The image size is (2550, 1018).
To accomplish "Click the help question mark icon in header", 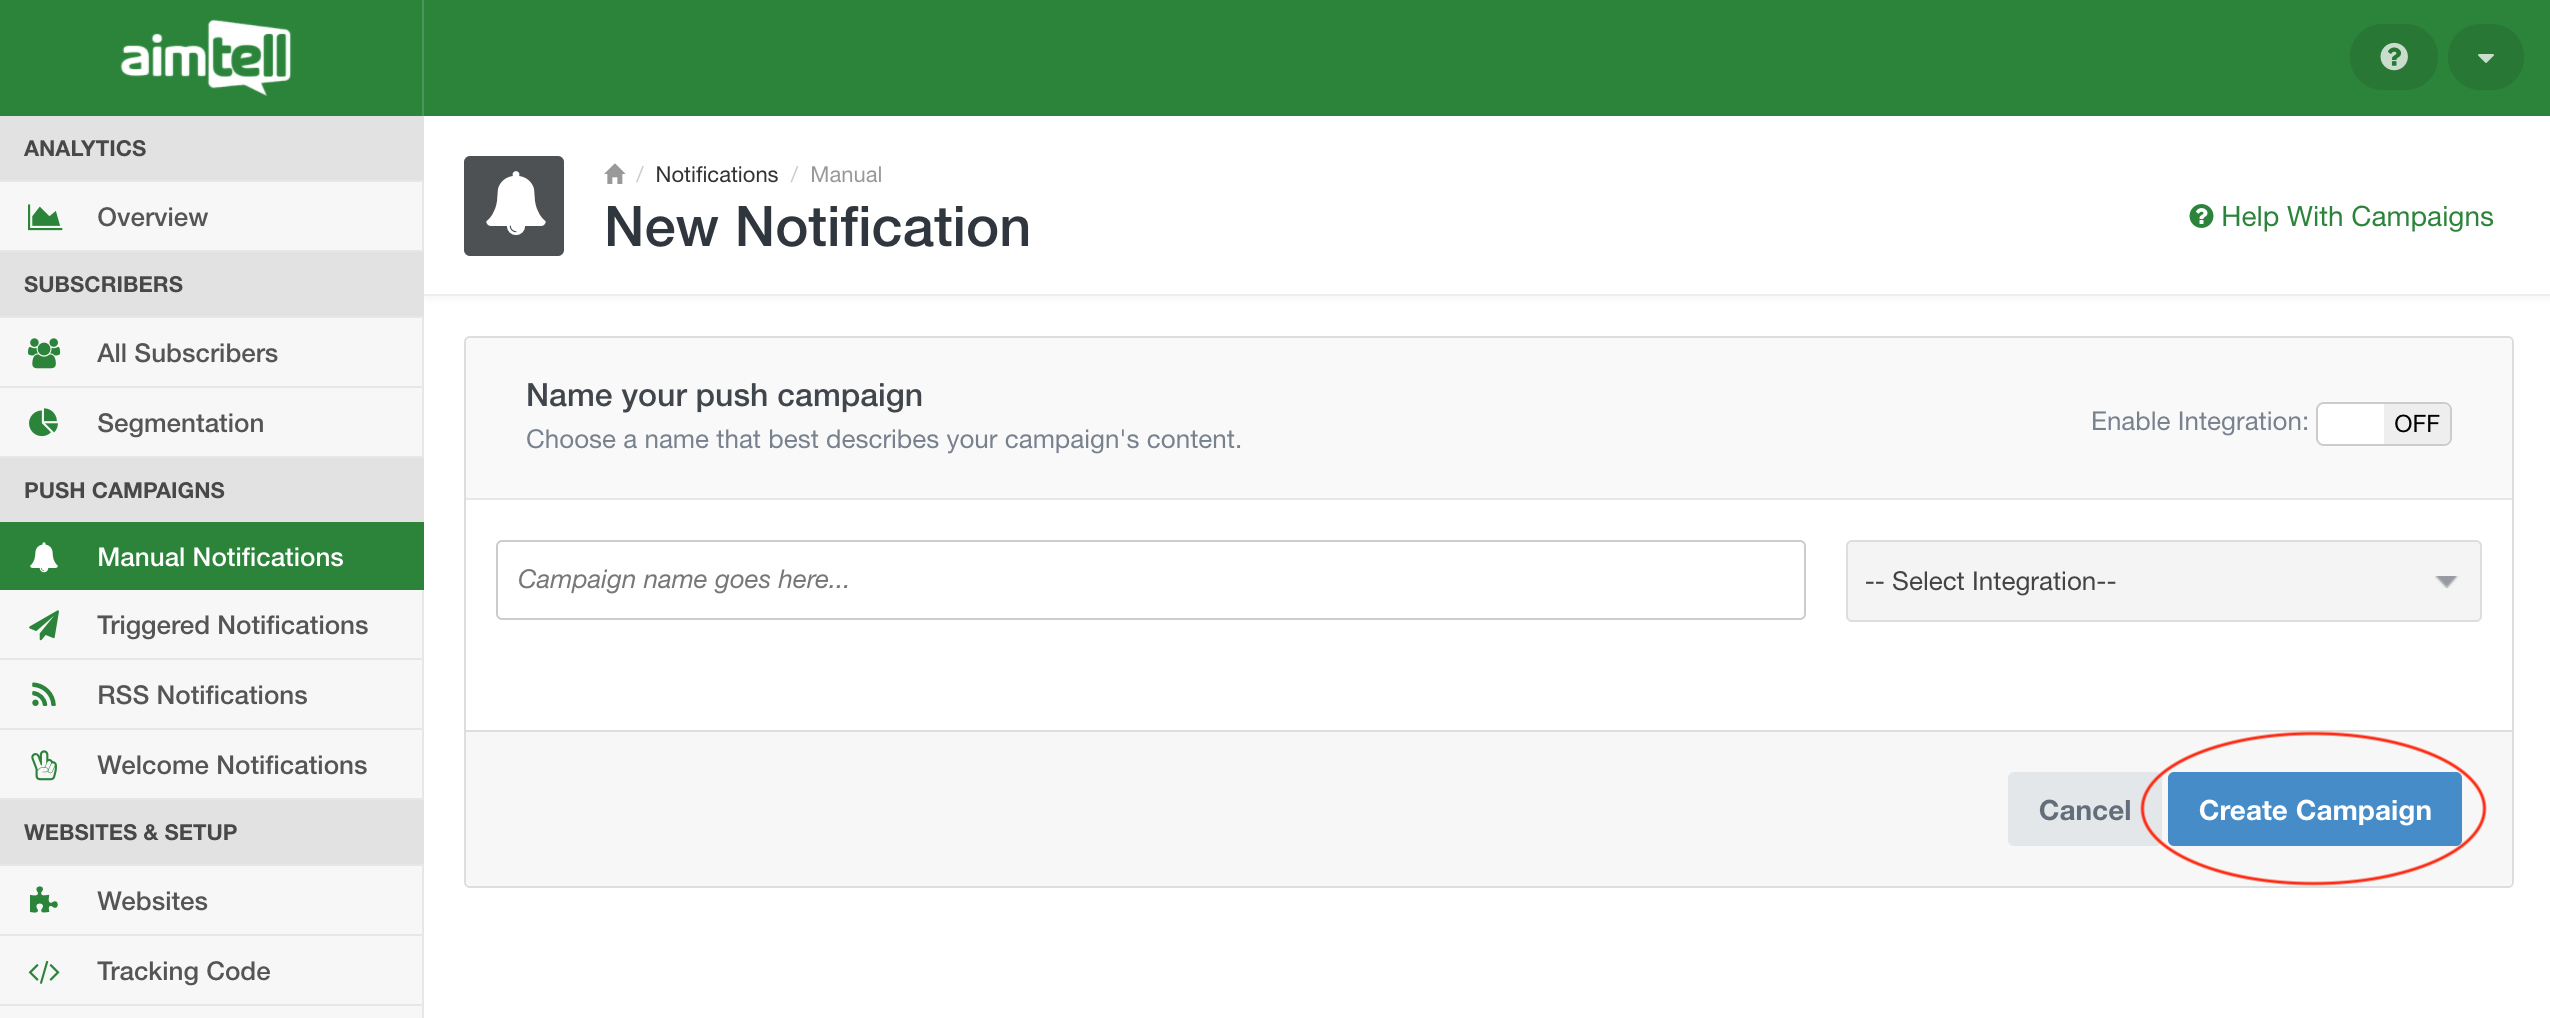I will point(2393,57).
